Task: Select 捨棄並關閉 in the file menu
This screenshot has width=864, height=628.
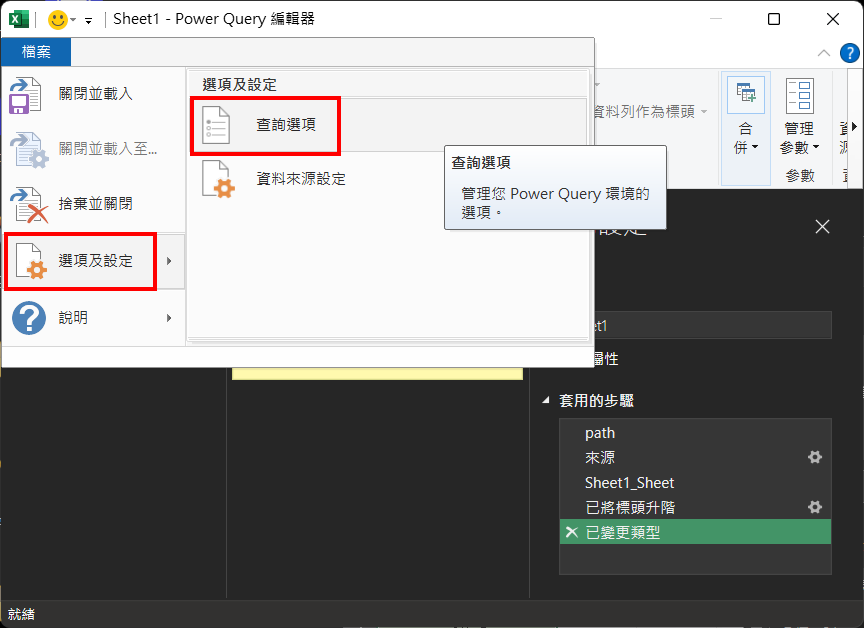Action: click(95, 204)
